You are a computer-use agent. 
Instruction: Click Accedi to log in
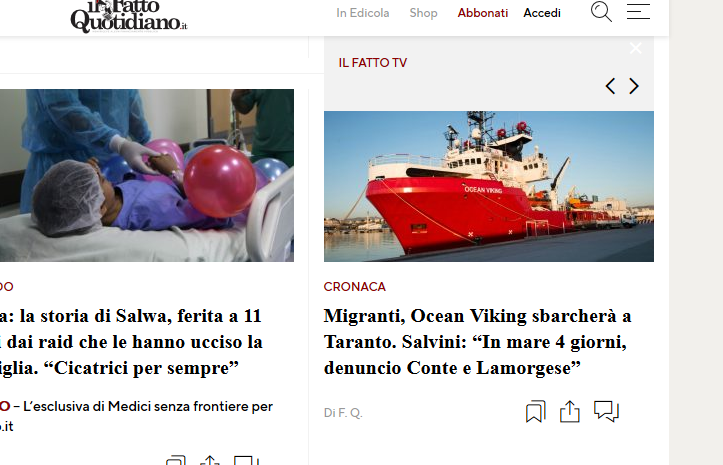[x=542, y=13]
